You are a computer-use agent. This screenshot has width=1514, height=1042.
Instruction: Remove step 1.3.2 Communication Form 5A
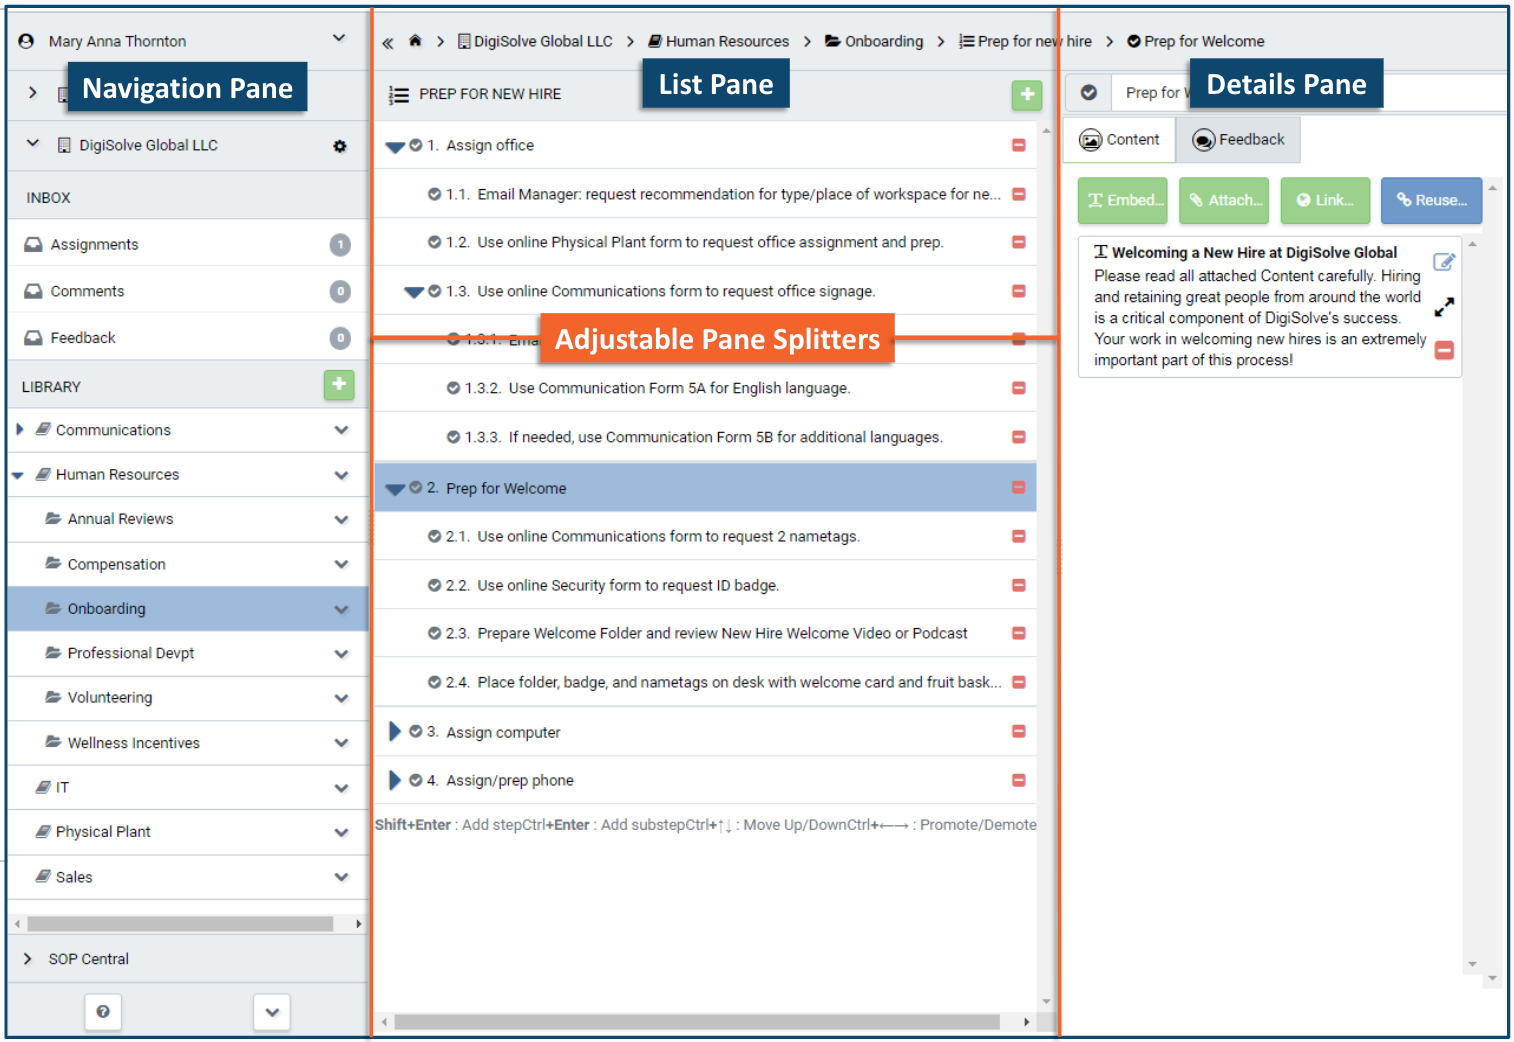pyautogui.click(x=1019, y=388)
